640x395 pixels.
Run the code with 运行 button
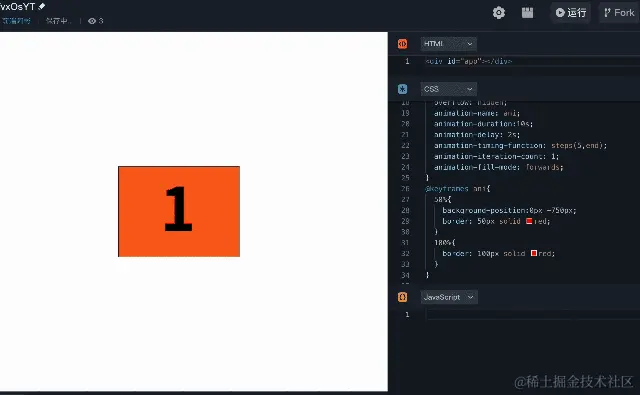click(x=571, y=13)
